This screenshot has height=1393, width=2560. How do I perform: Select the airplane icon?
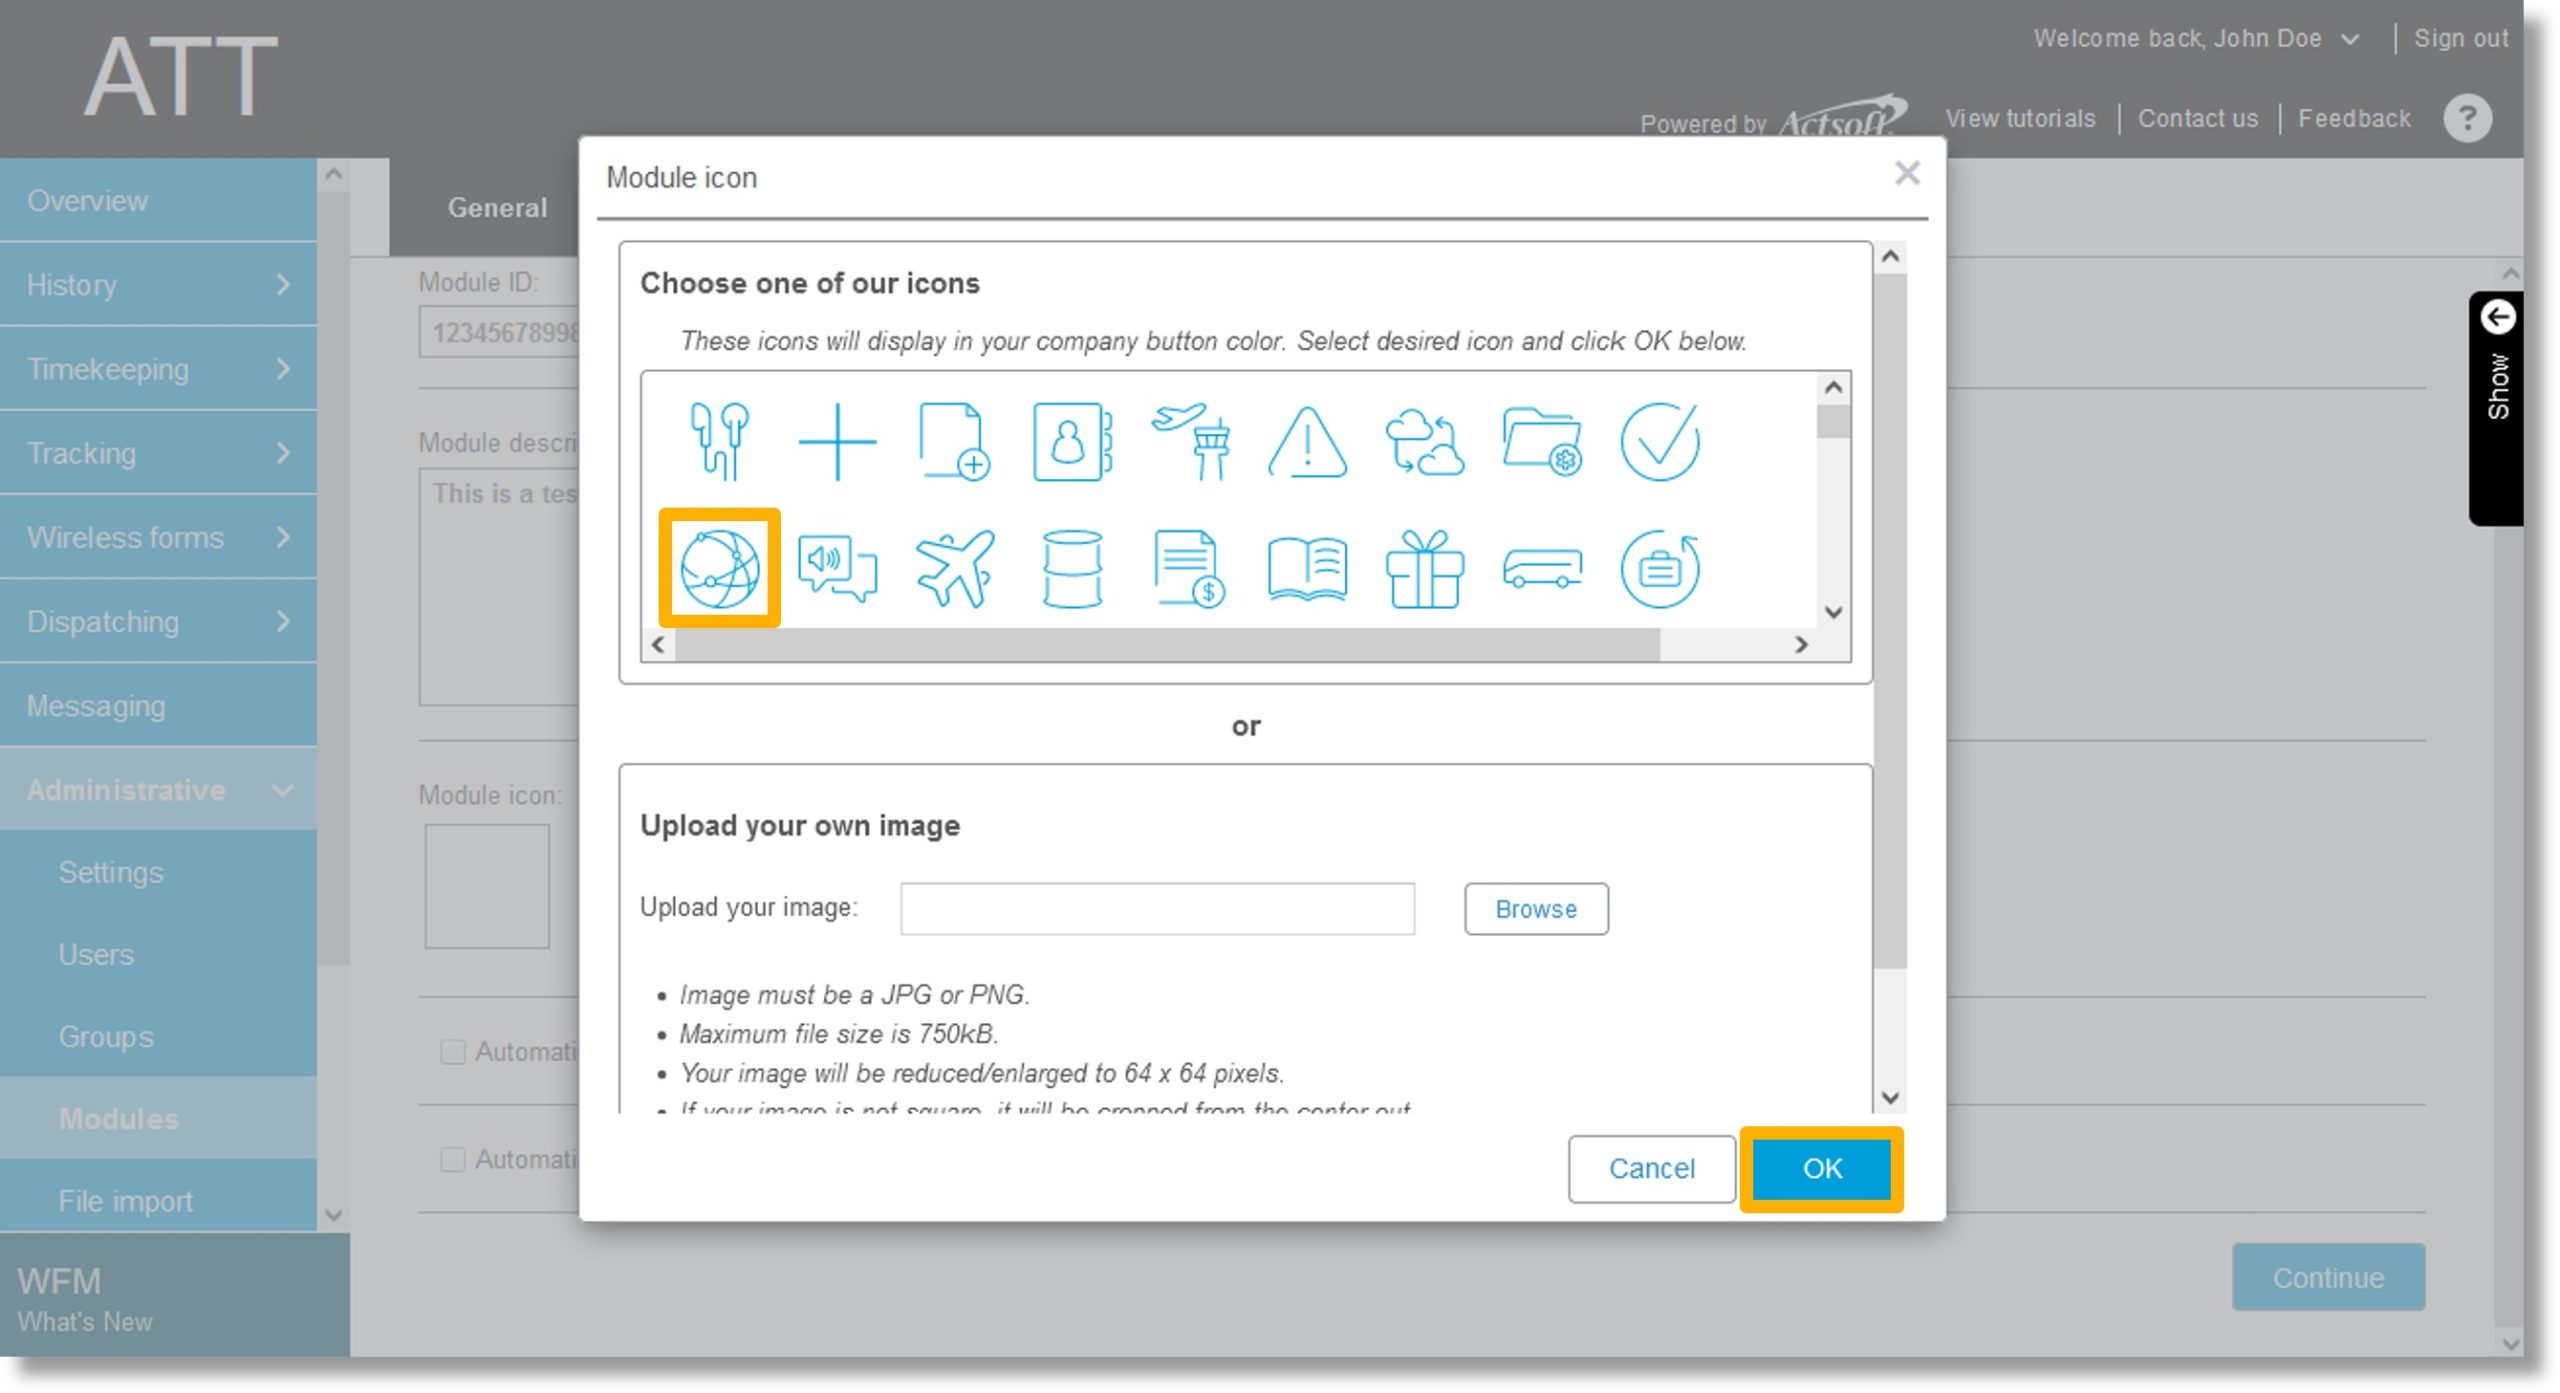coord(953,566)
